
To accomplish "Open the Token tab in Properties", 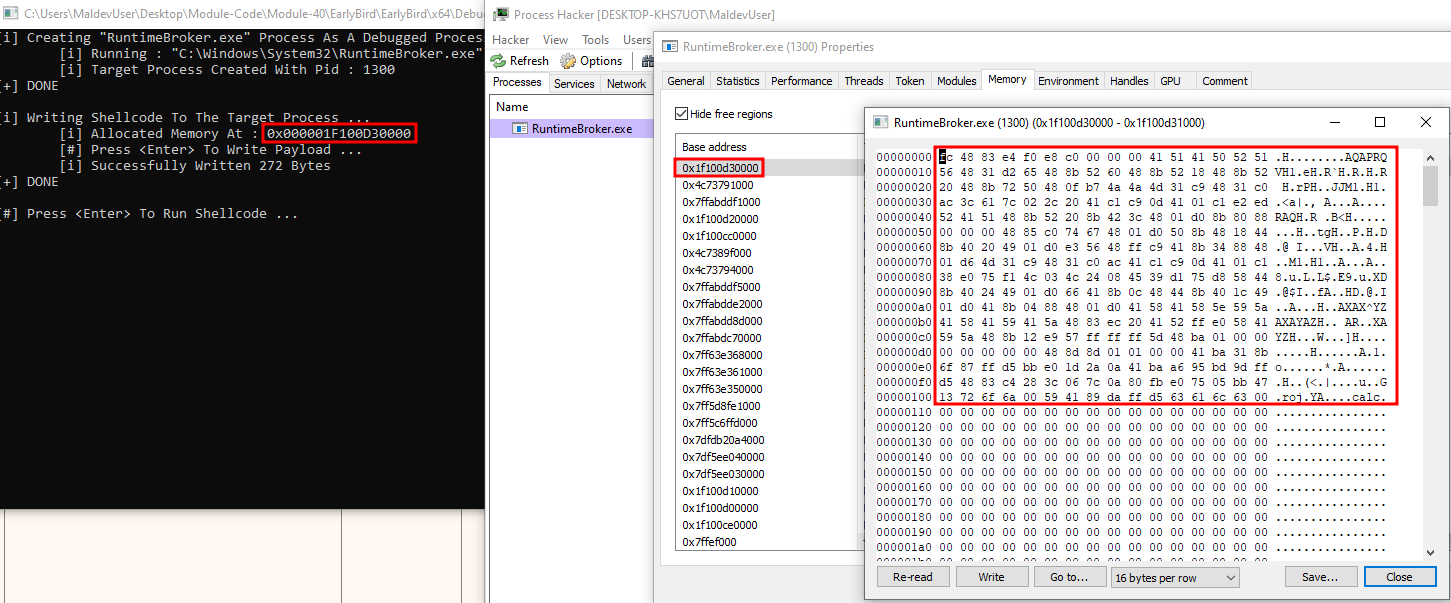I will pyautogui.click(x=910, y=81).
